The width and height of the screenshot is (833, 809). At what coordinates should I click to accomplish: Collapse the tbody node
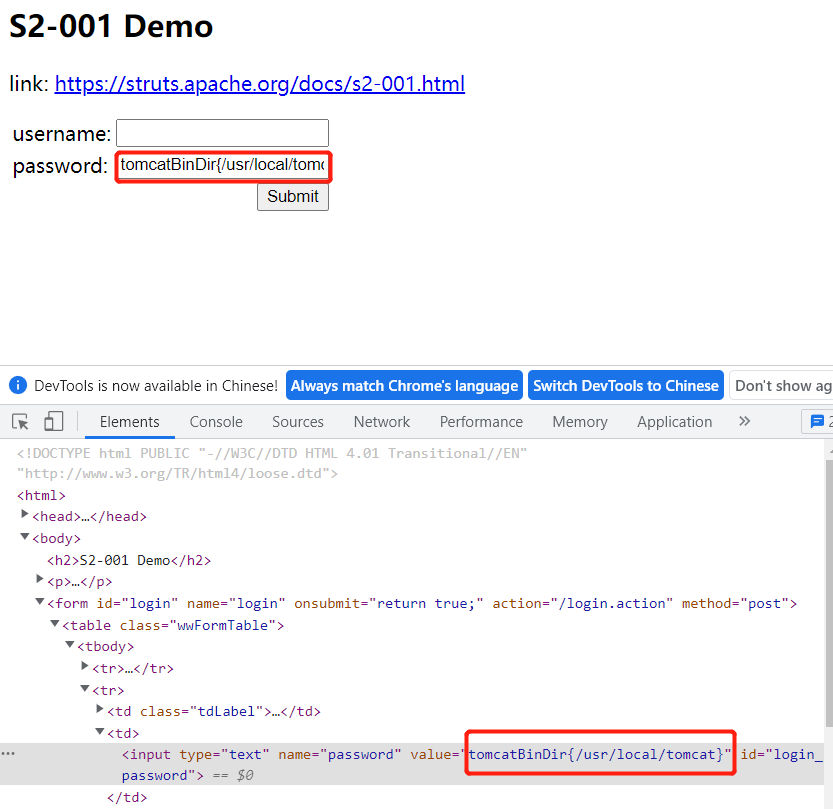coord(69,644)
